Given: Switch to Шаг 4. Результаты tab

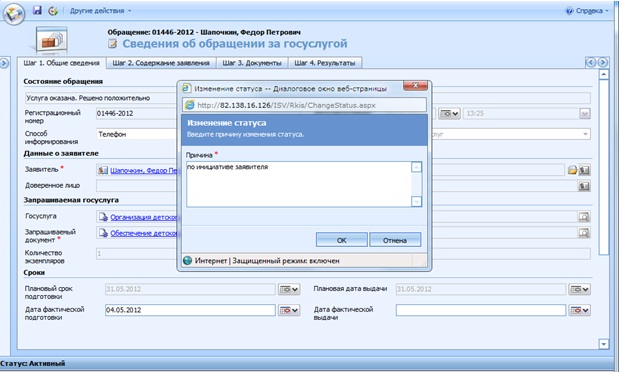Looking at the screenshot, I should click(x=325, y=63).
